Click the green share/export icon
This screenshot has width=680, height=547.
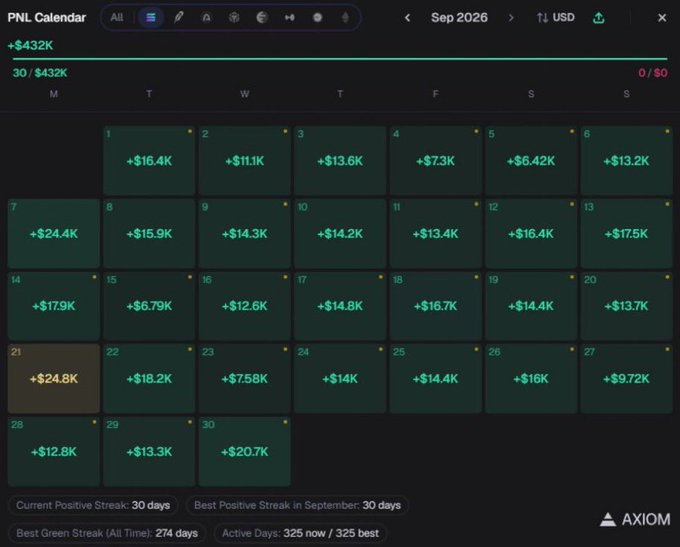(x=598, y=18)
